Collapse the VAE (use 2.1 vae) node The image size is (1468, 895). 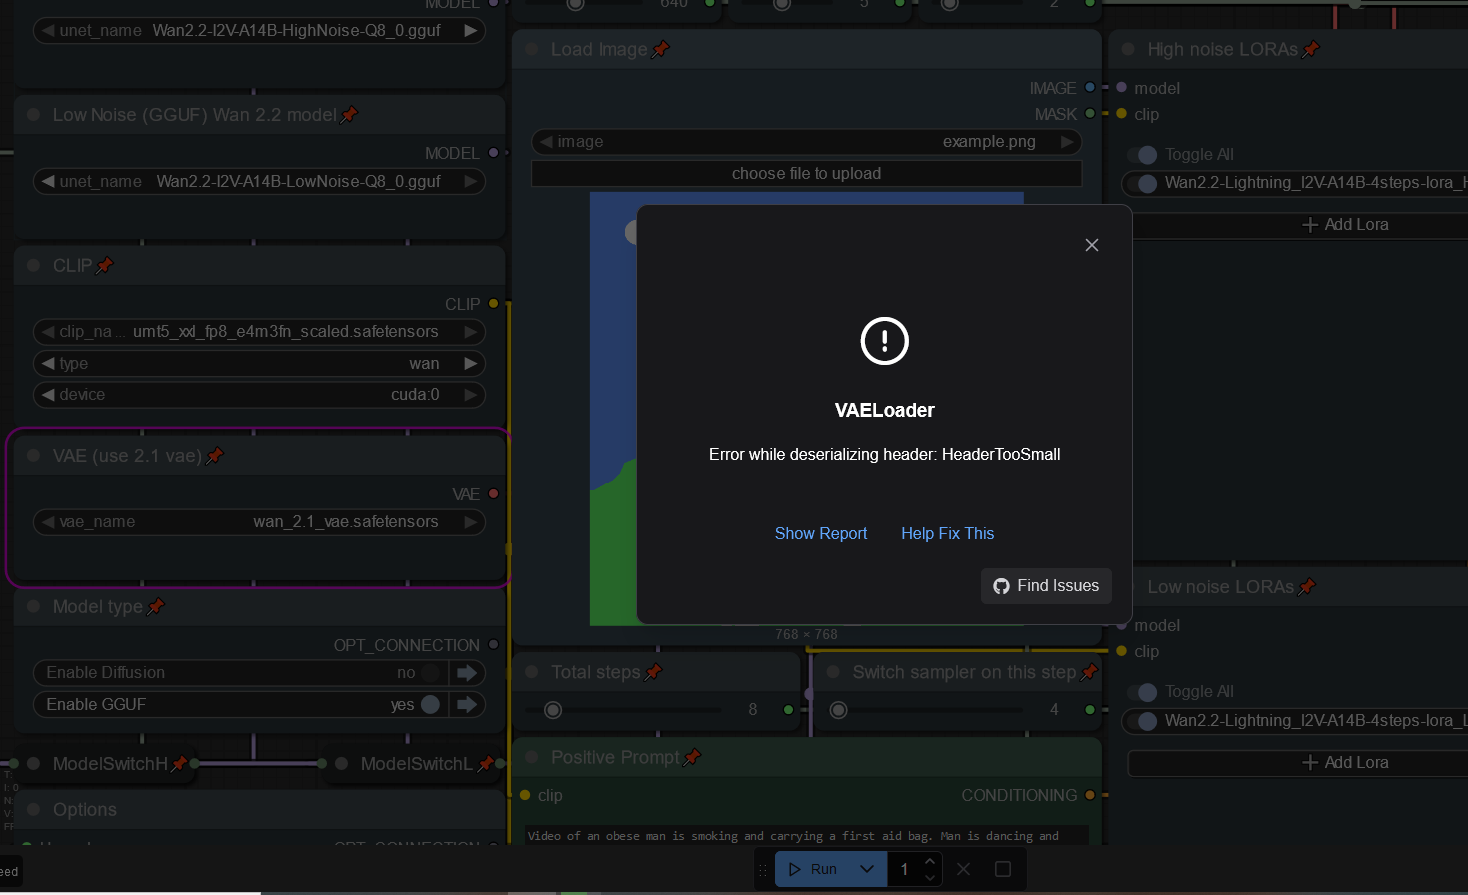point(34,456)
